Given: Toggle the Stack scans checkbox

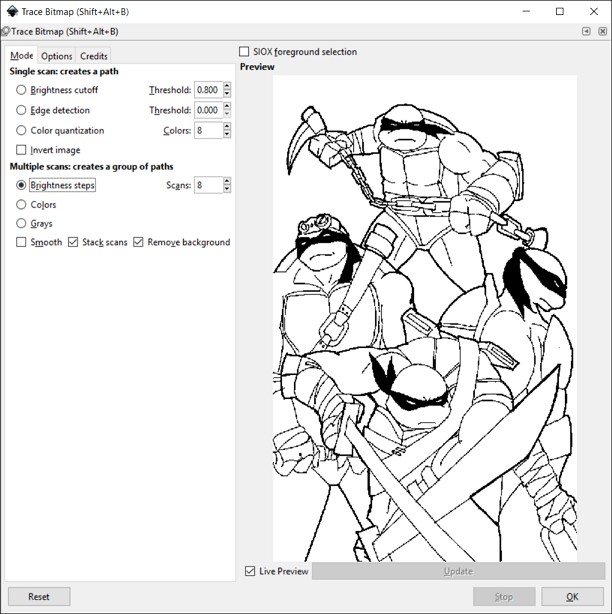Looking at the screenshot, I should pyautogui.click(x=73, y=242).
